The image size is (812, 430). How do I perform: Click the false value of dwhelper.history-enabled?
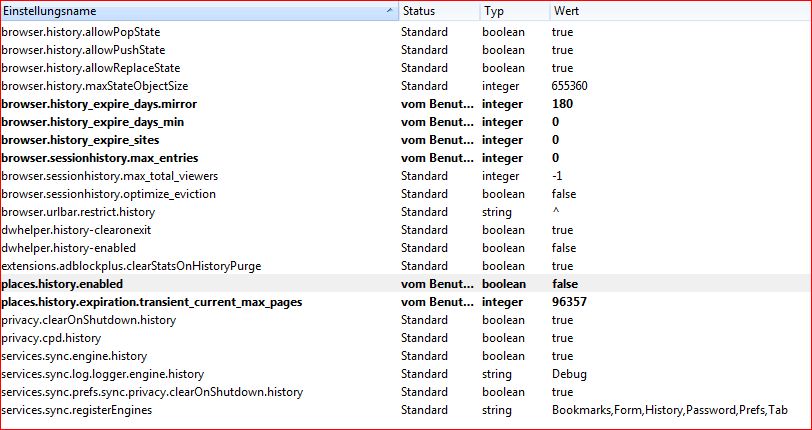coord(564,248)
